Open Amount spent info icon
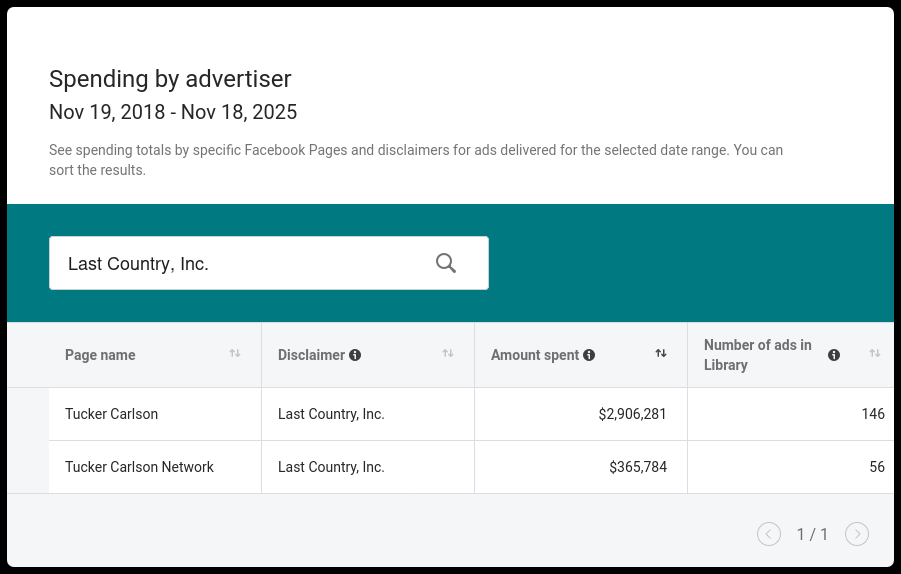 tap(589, 355)
